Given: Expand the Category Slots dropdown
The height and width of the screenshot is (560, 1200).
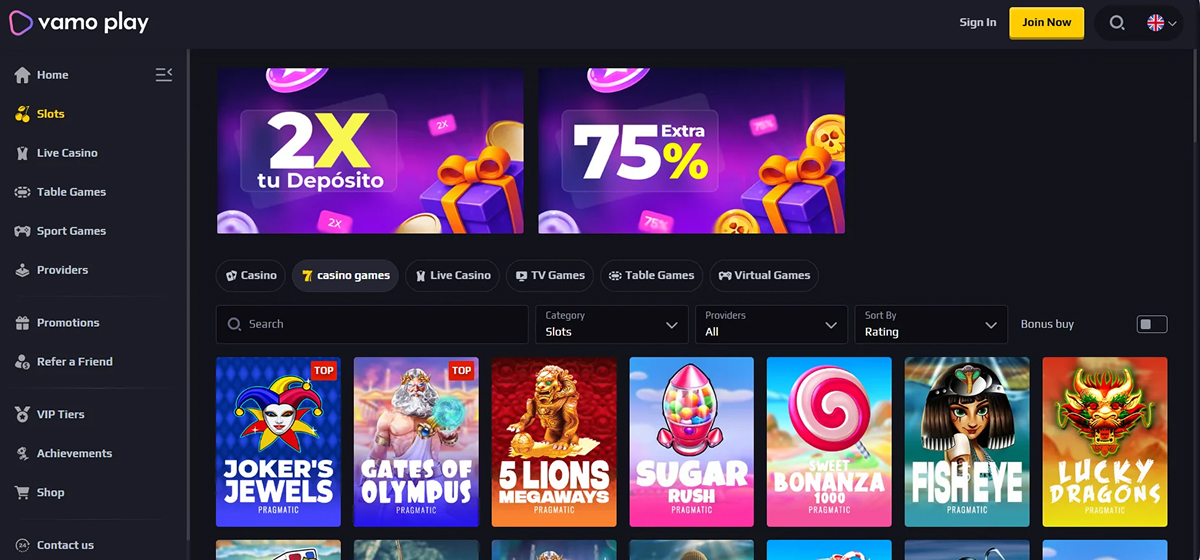Looking at the screenshot, I should pyautogui.click(x=612, y=324).
